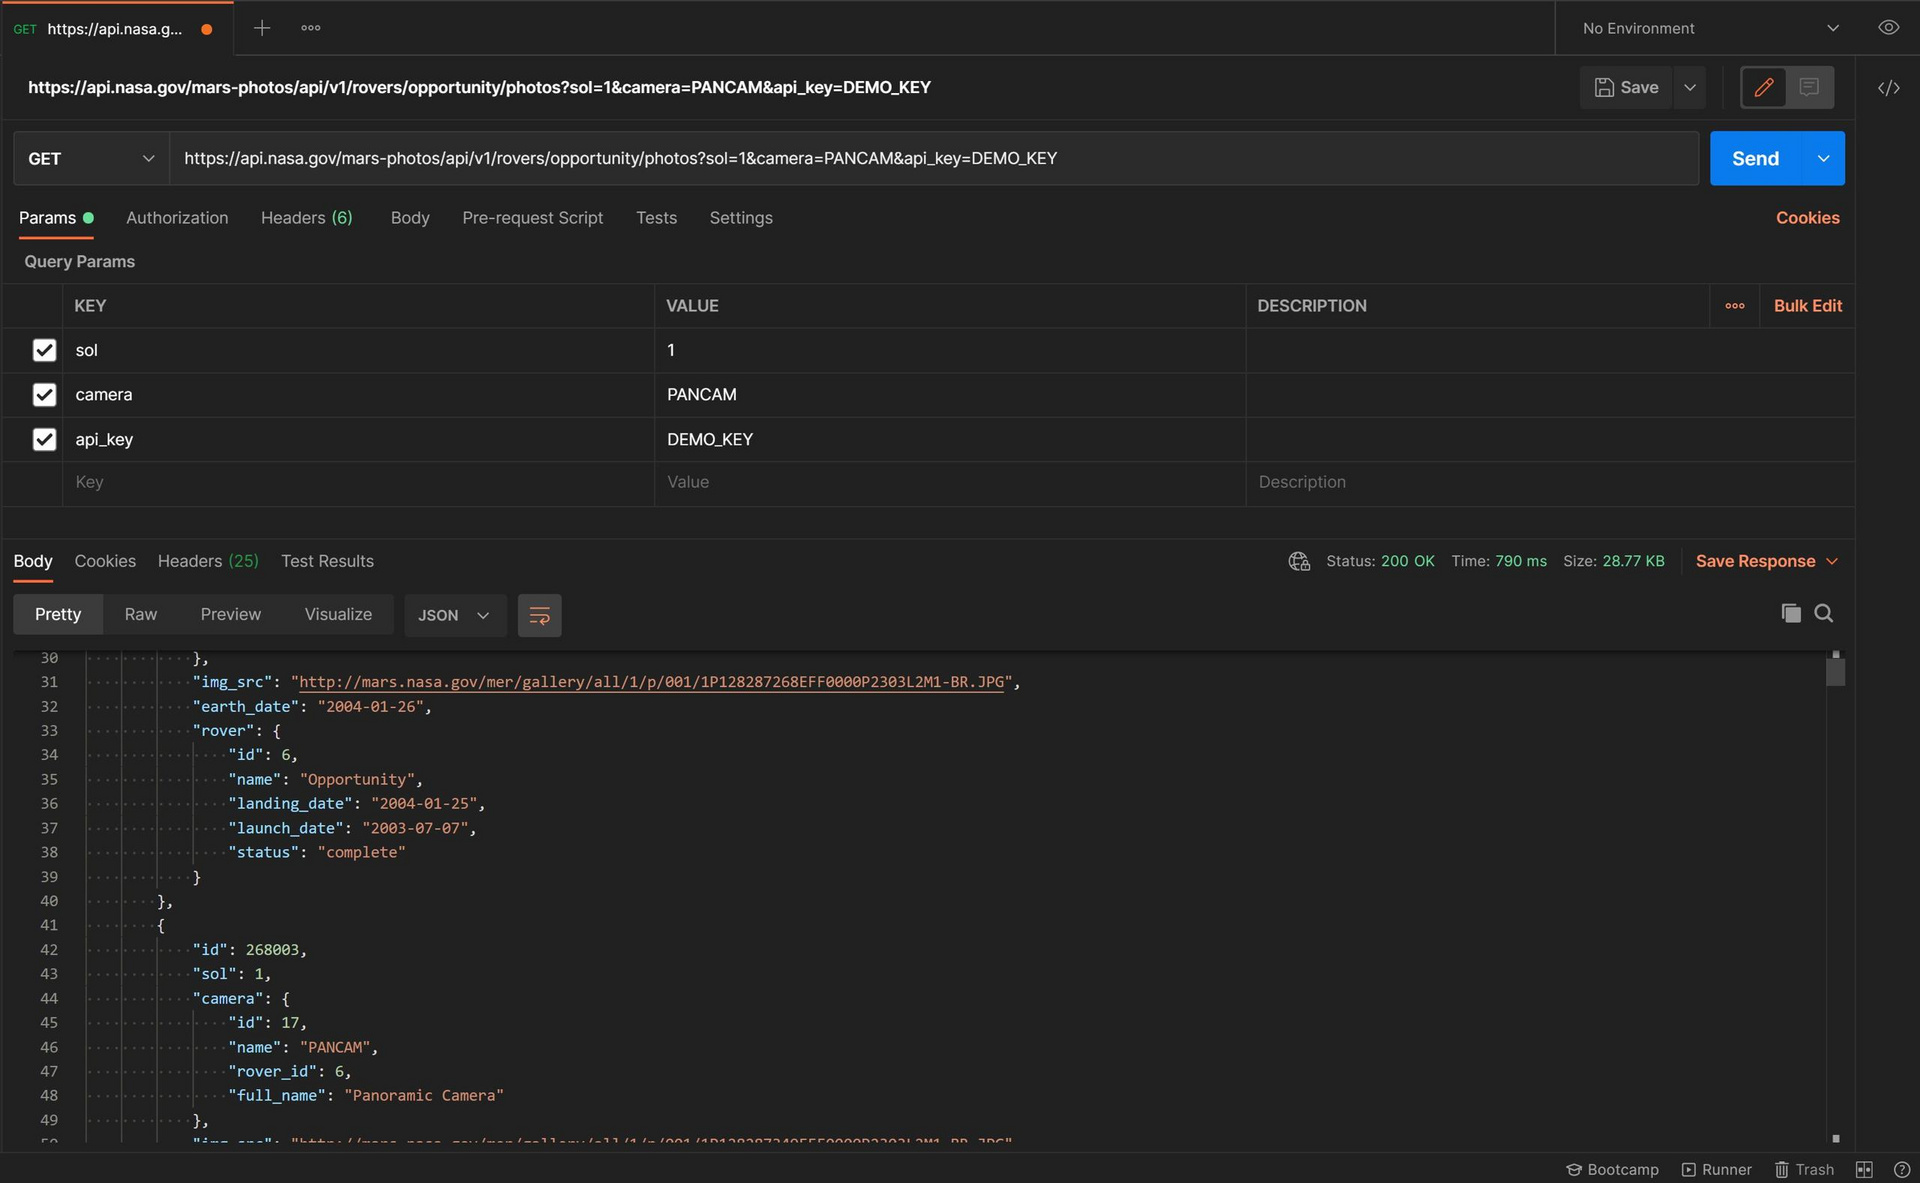Uncheck the camera parameter checkbox

44,394
